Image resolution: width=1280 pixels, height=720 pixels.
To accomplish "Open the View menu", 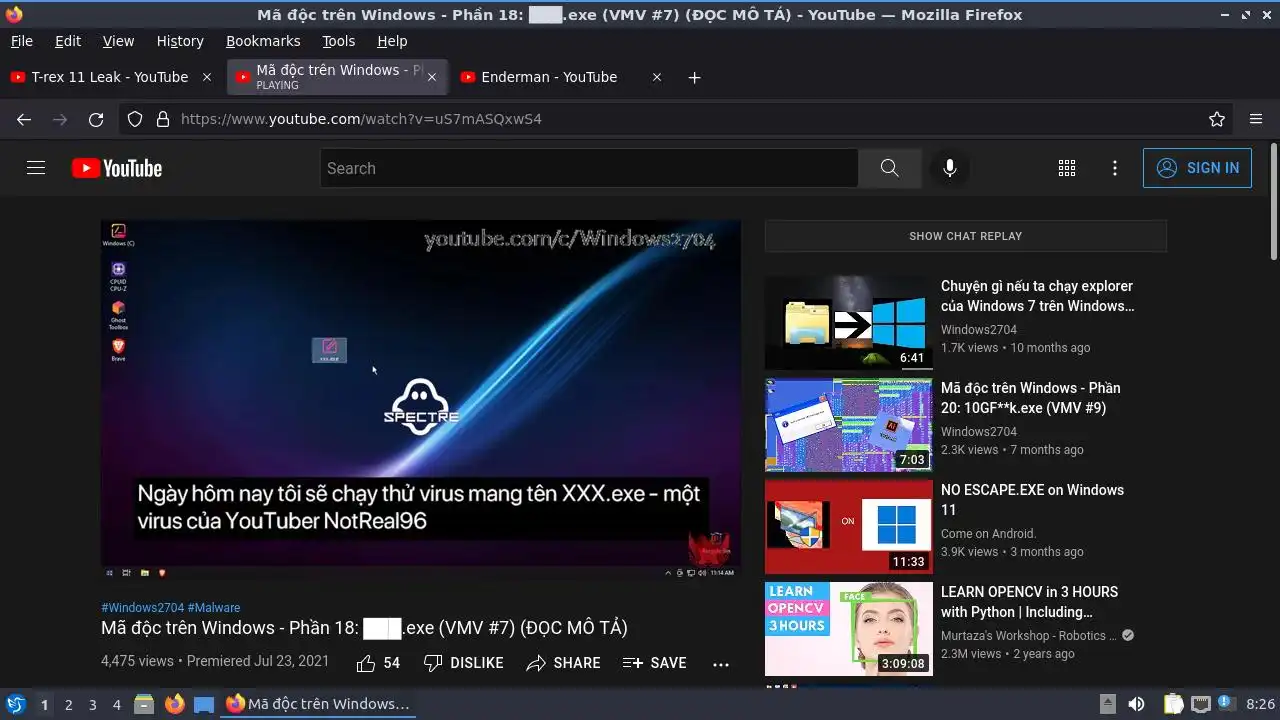I will [x=118, y=41].
